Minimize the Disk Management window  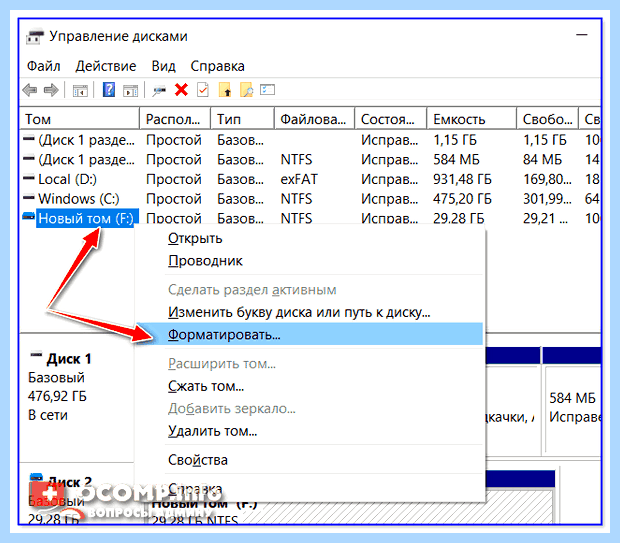tap(581, 35)
